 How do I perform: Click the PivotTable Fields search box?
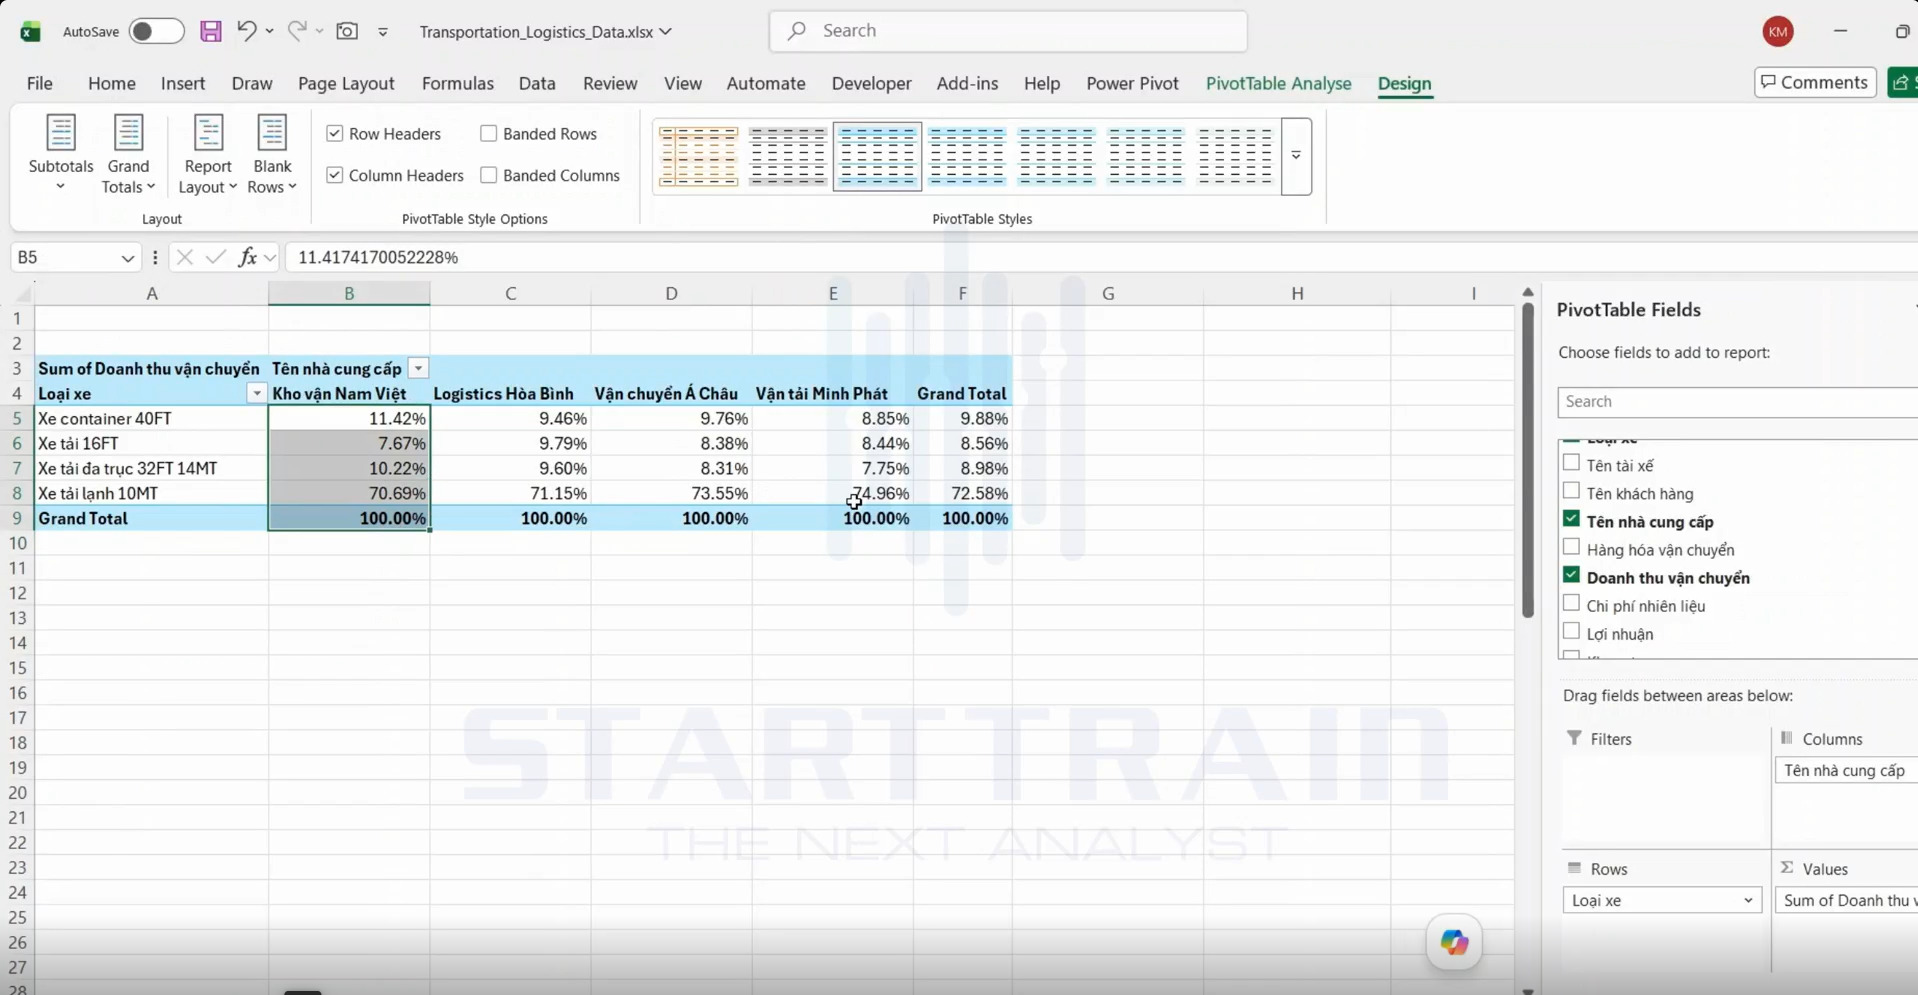point(1737,401)
